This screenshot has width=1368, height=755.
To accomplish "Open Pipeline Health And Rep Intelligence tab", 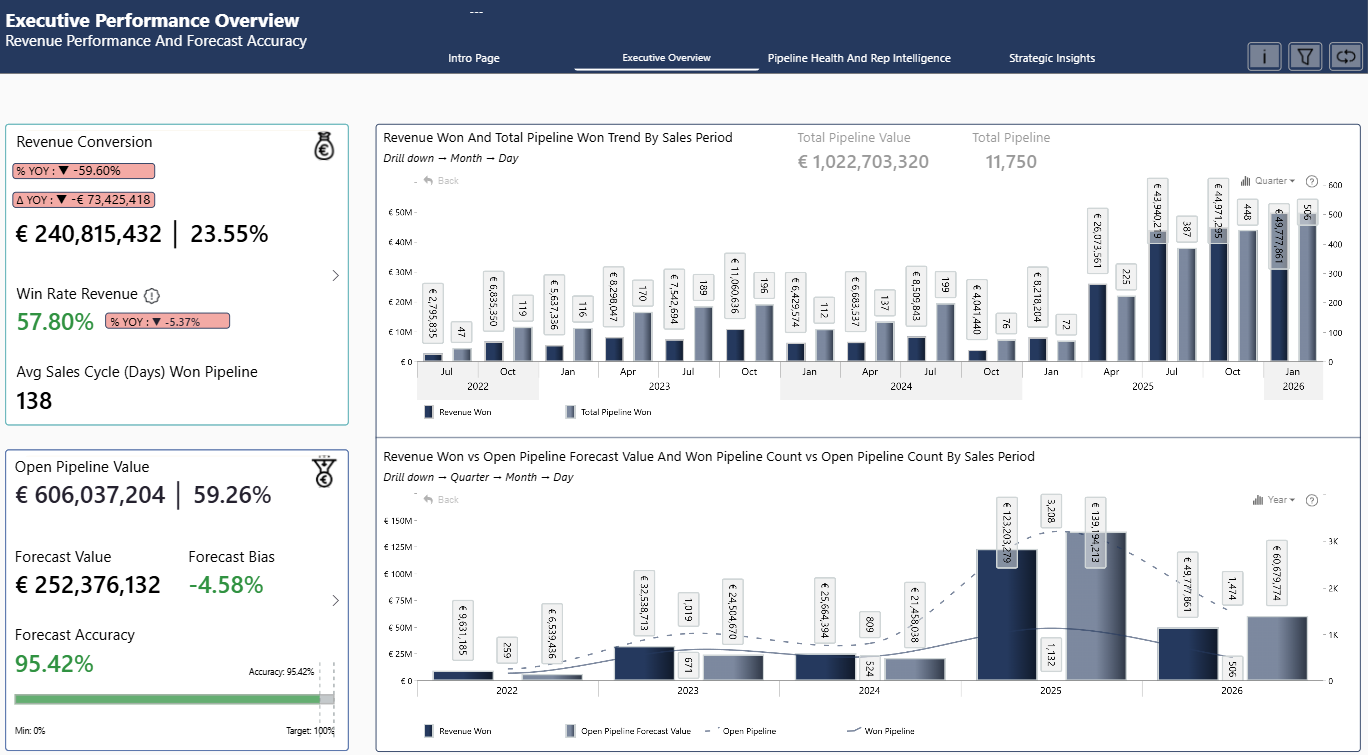I will coord(859,58).
